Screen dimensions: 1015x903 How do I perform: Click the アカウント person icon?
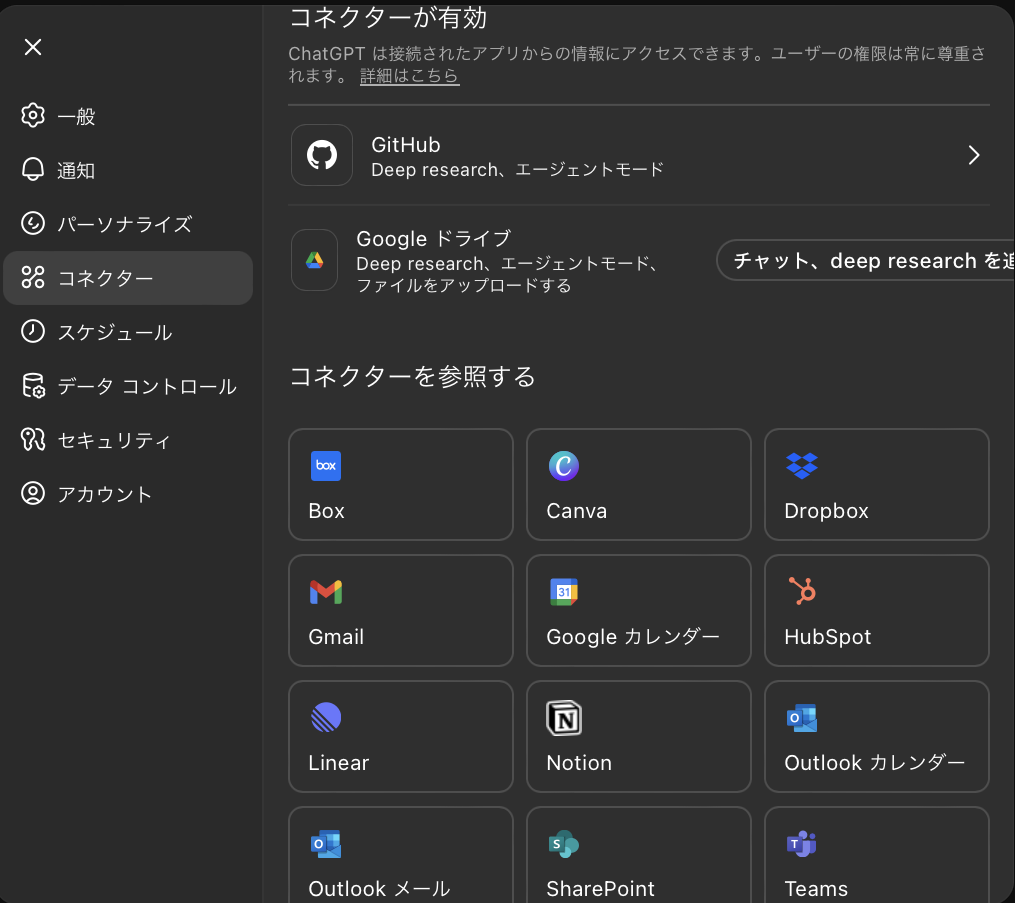[33, 493]
